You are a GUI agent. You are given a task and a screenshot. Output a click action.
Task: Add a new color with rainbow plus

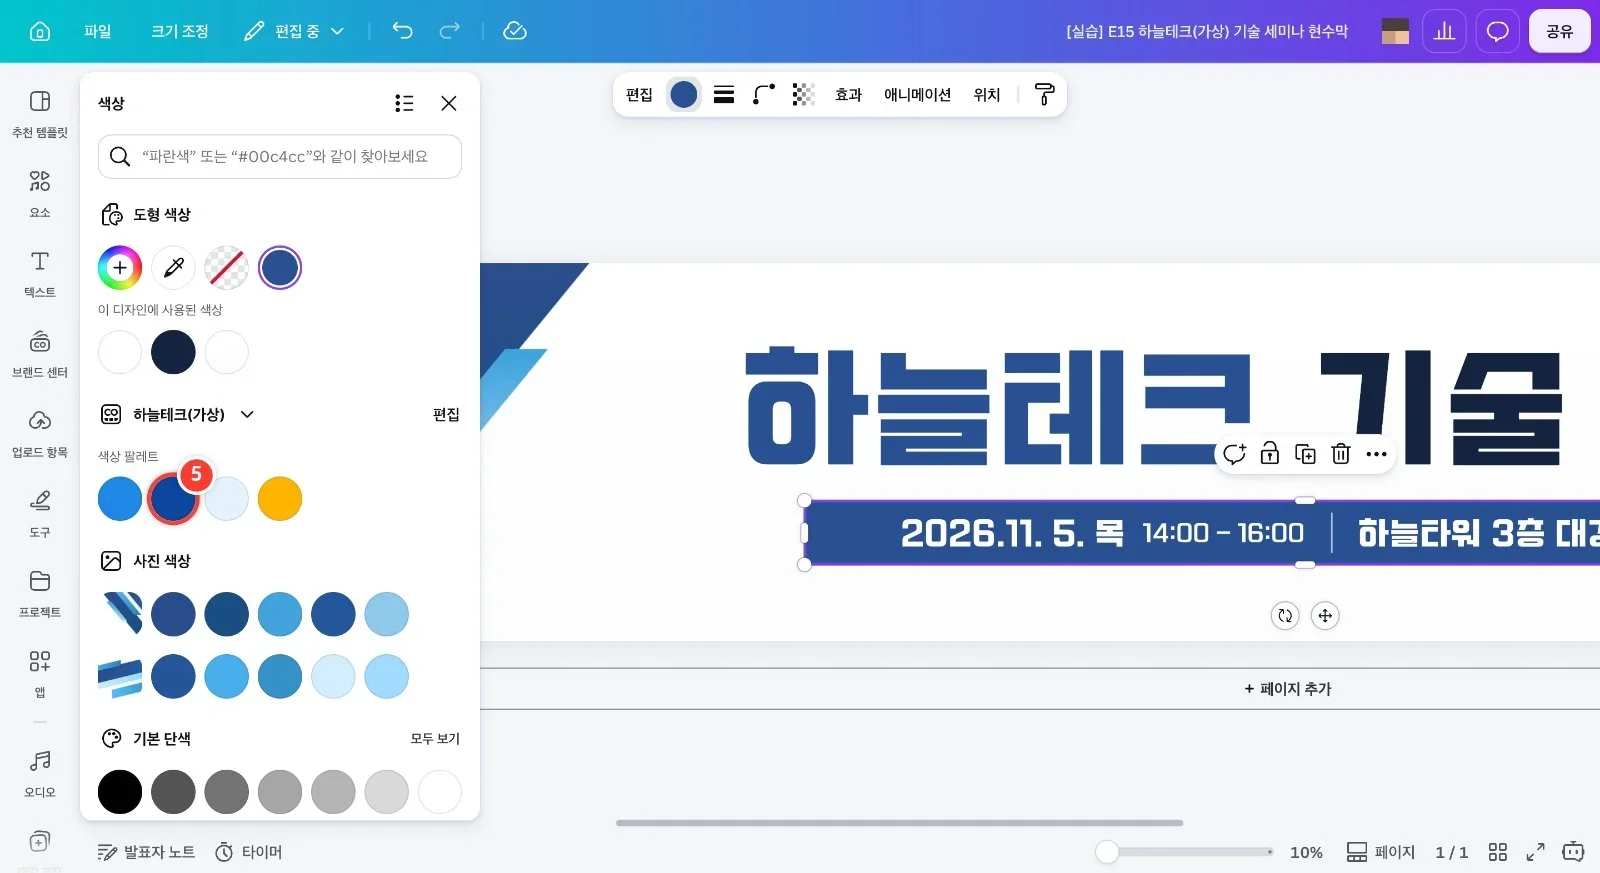tap(120, 267)
